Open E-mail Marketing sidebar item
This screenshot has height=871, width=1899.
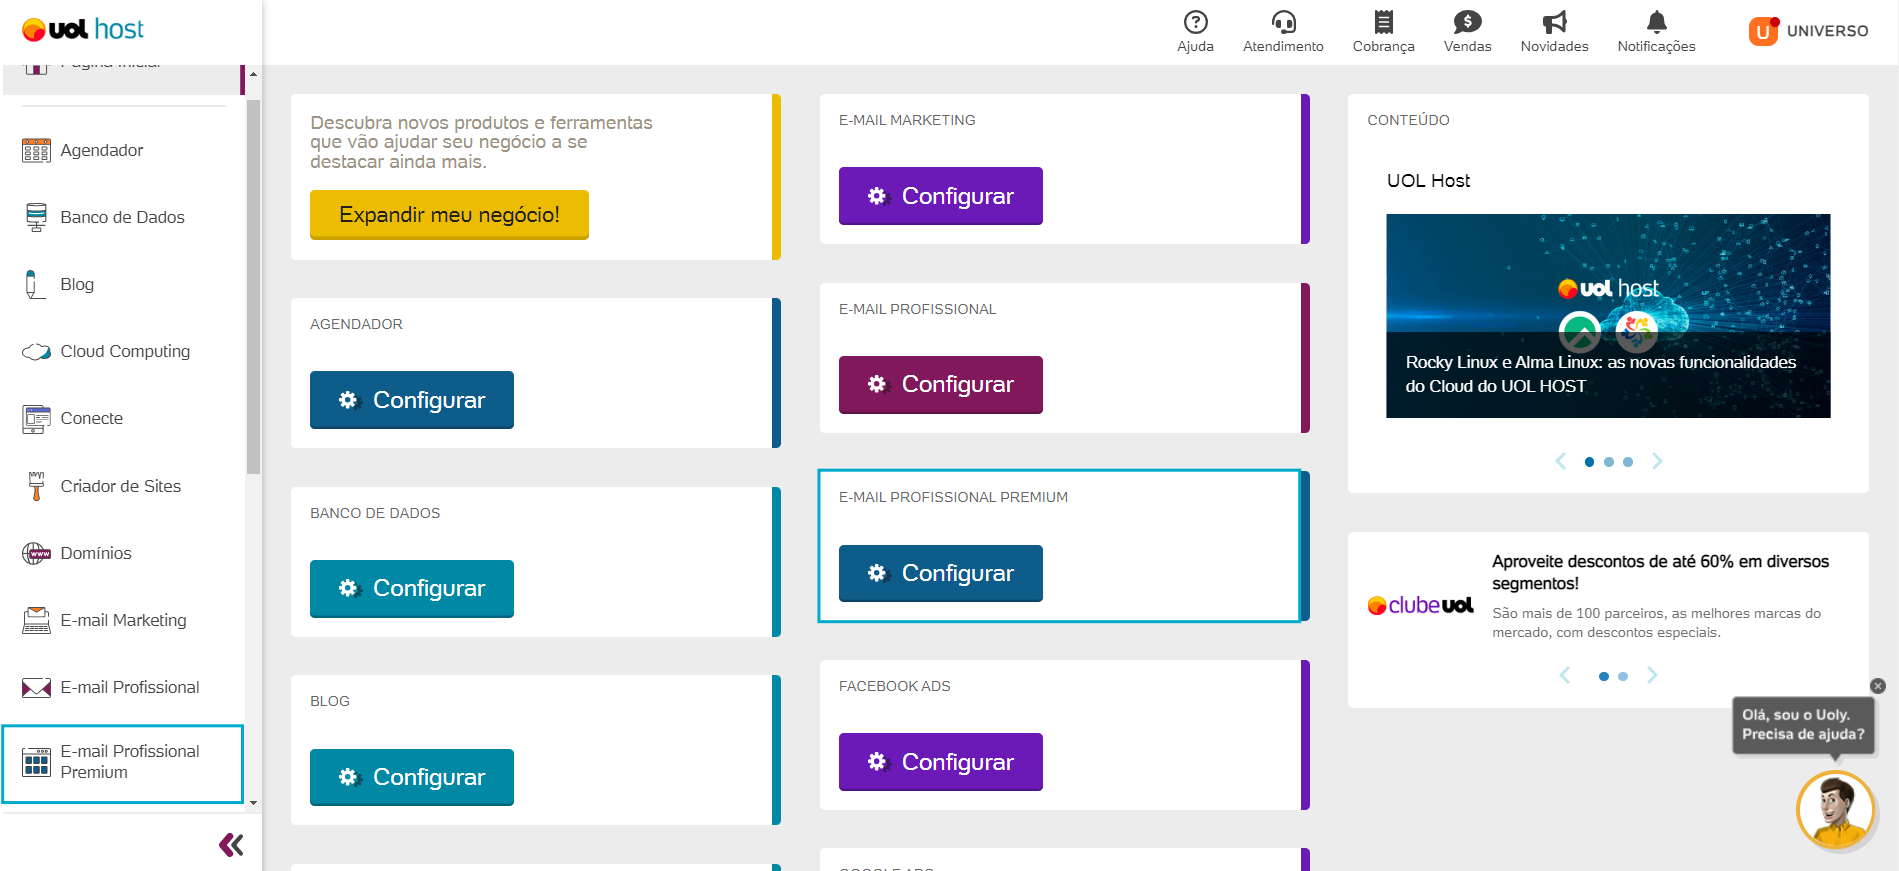coord(122,620)
